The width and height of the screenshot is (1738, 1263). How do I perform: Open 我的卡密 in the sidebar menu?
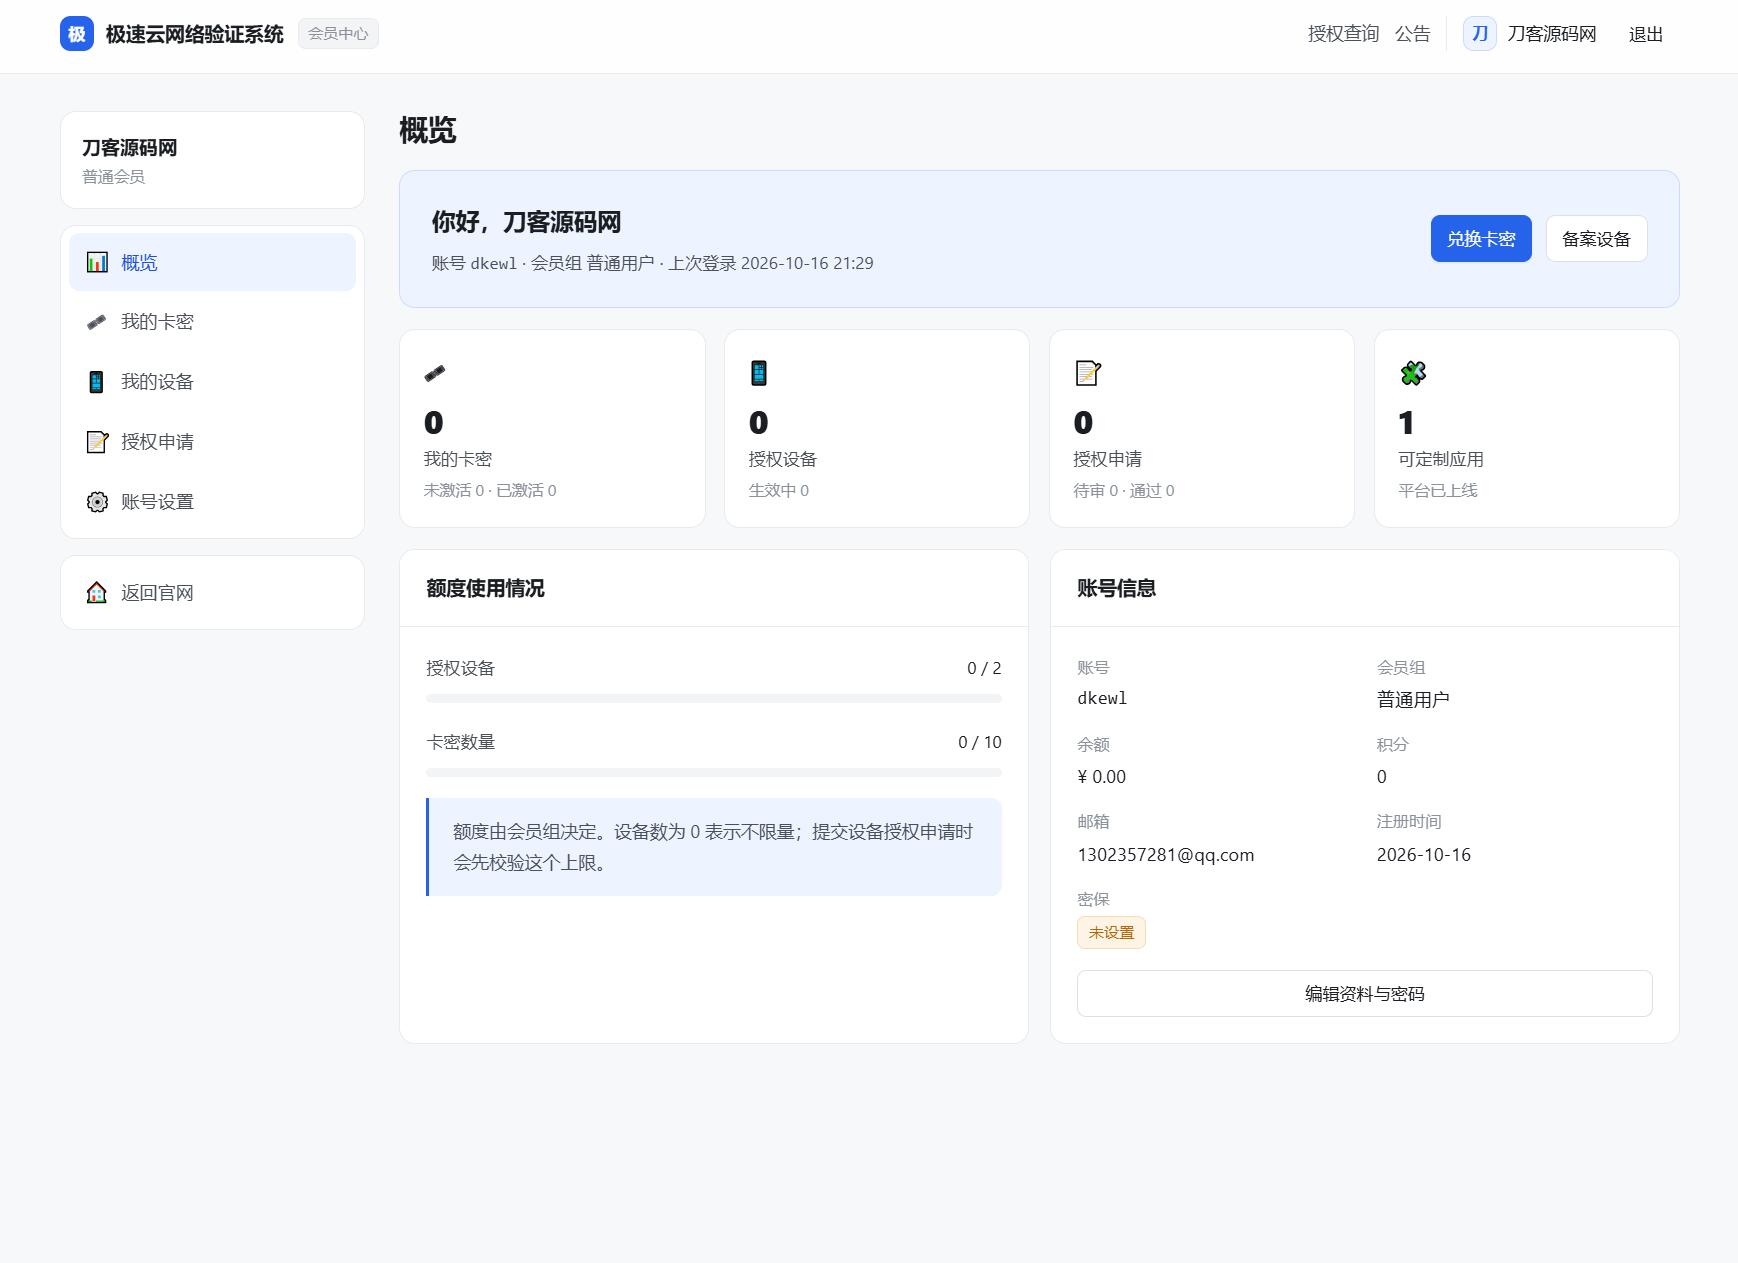pyautogui.click(x=212, y=322)
